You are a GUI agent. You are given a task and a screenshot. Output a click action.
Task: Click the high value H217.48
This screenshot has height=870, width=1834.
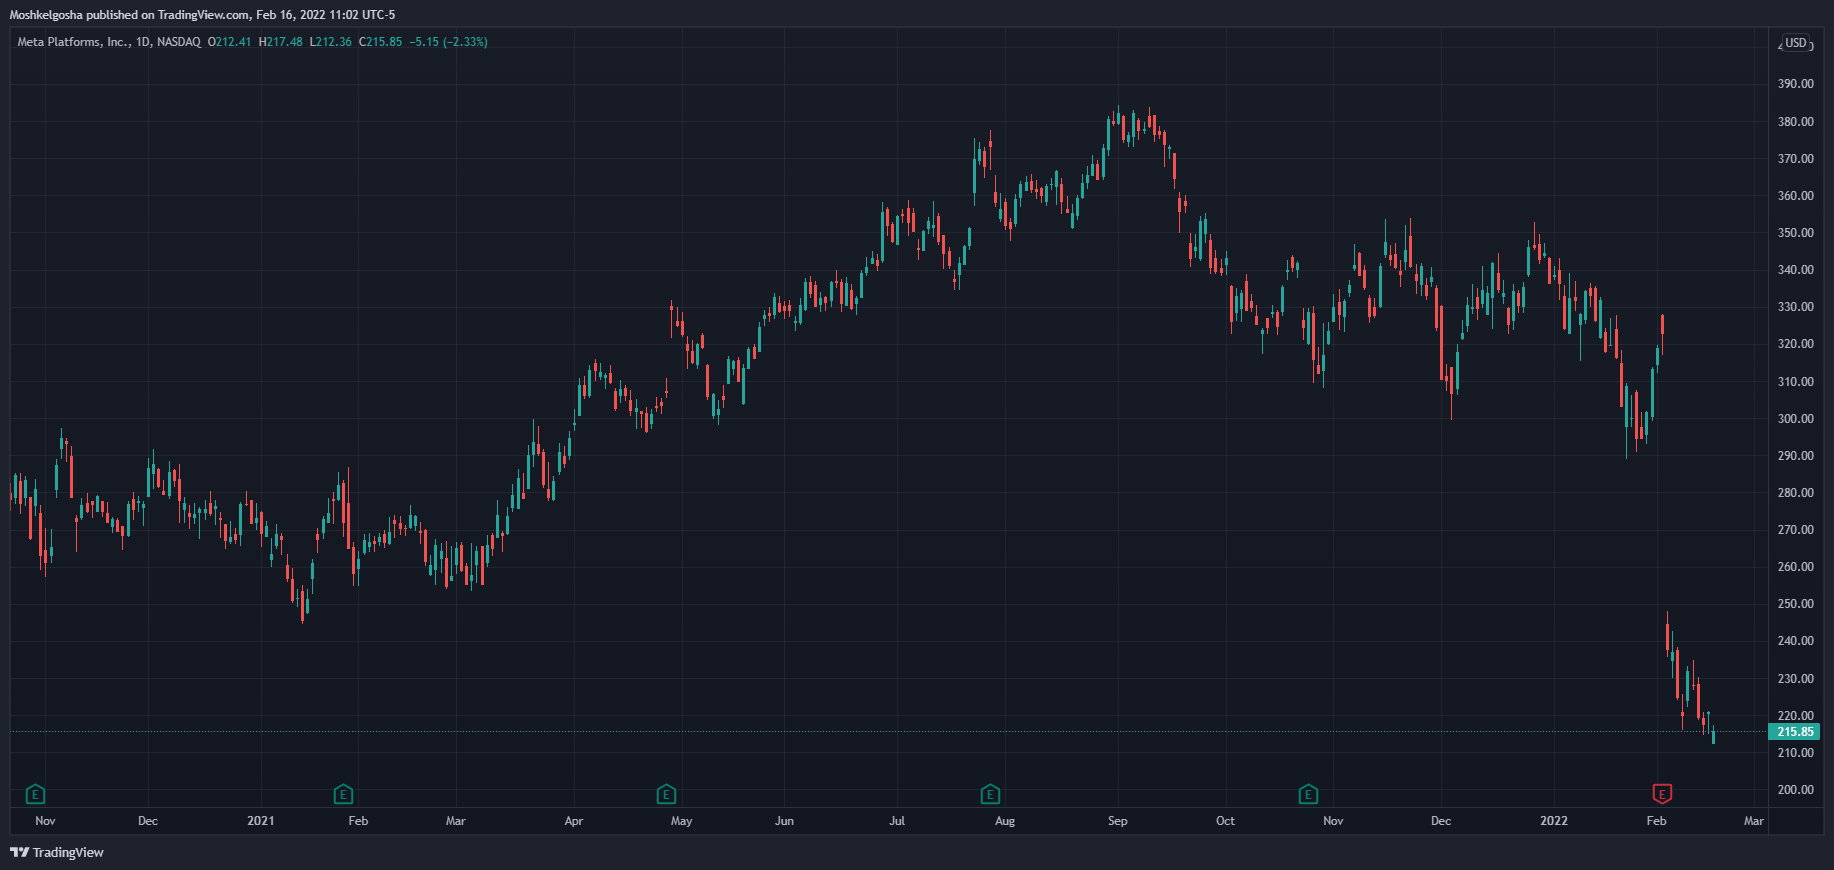pyautogui.click(x=280, y=42)
